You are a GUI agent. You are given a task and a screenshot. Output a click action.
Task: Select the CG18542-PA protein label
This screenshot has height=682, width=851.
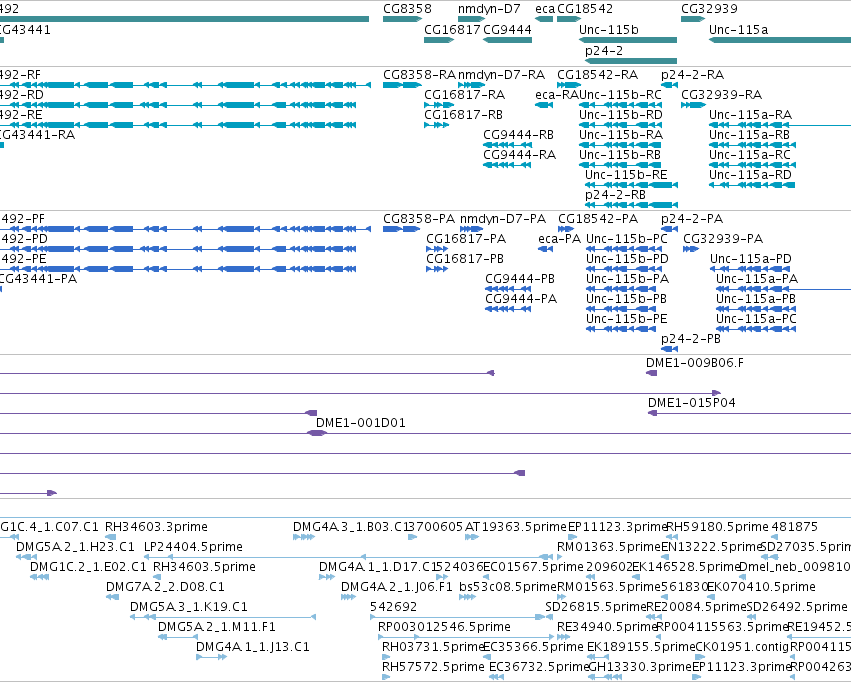click(598, 219)
